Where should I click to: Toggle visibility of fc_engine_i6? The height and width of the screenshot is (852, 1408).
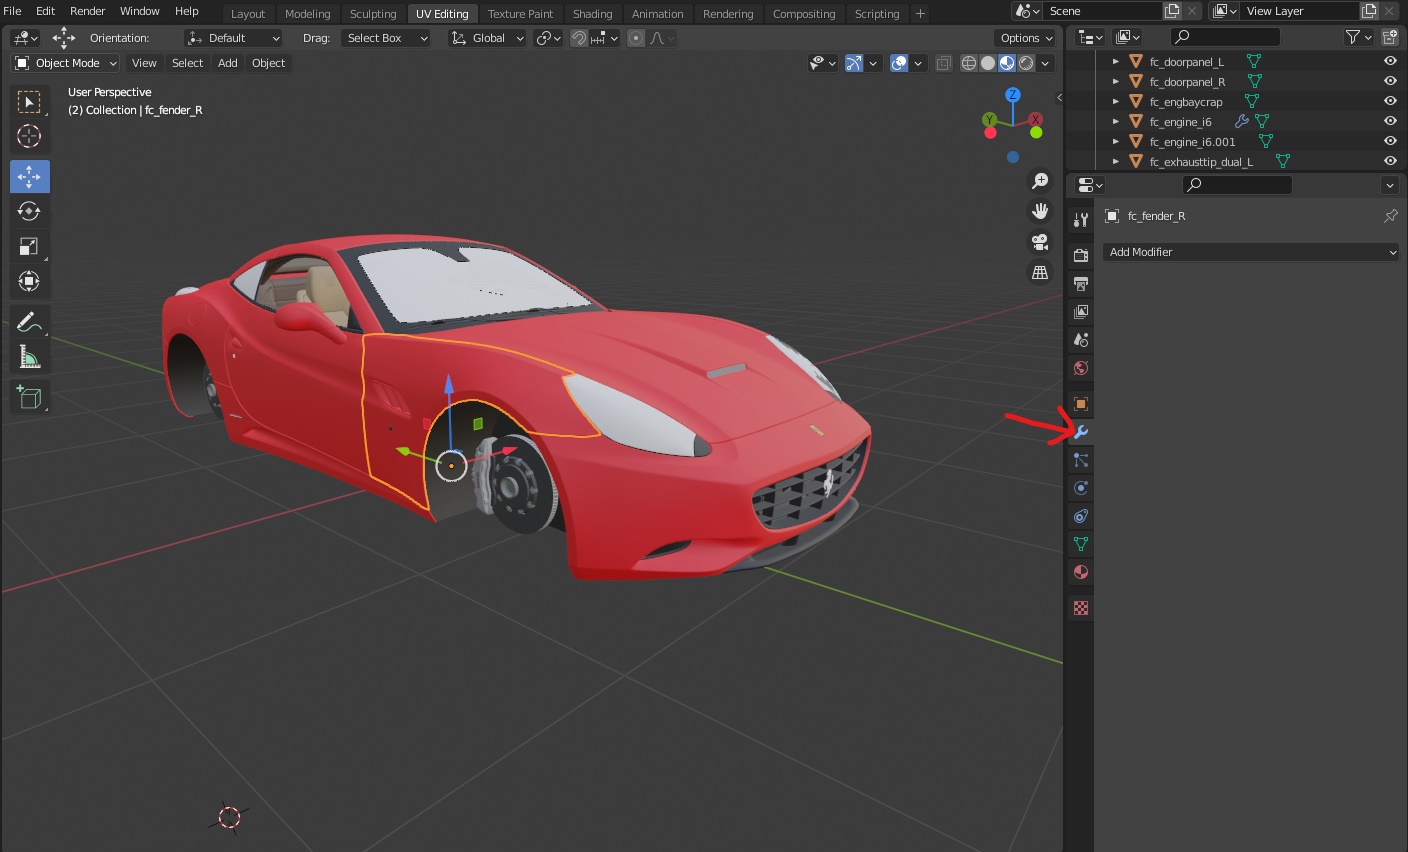coord(1390,121)
